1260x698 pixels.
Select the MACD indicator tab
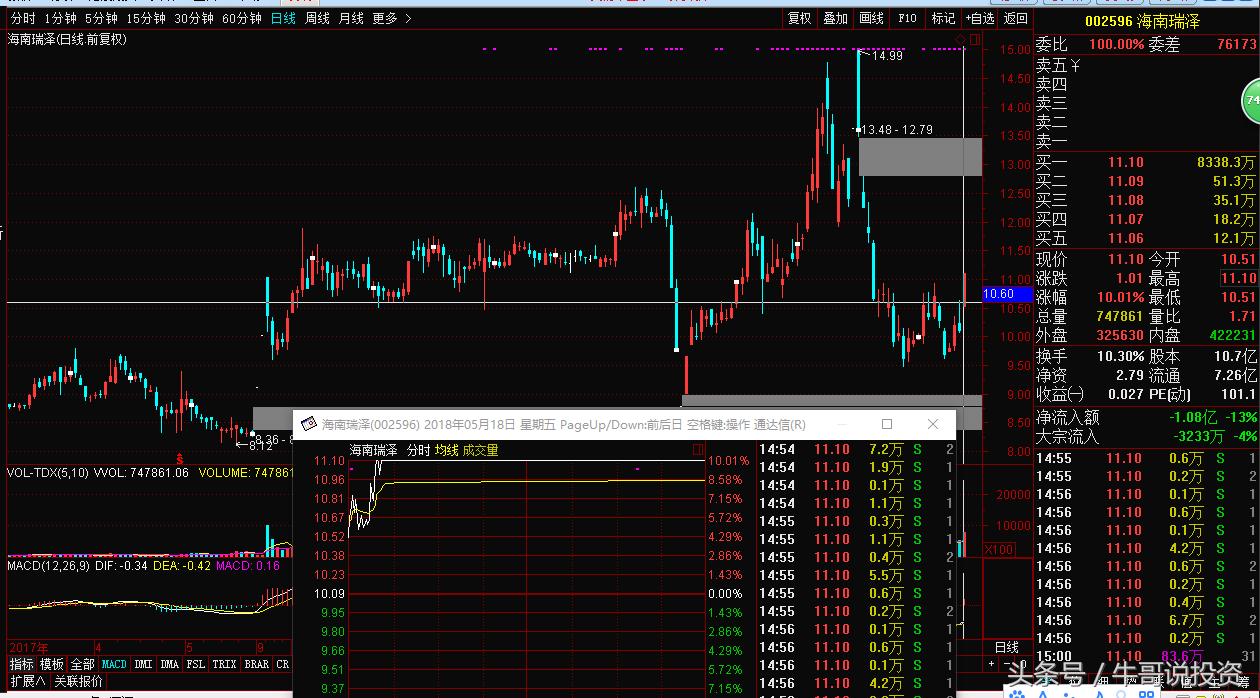(114, 664)
